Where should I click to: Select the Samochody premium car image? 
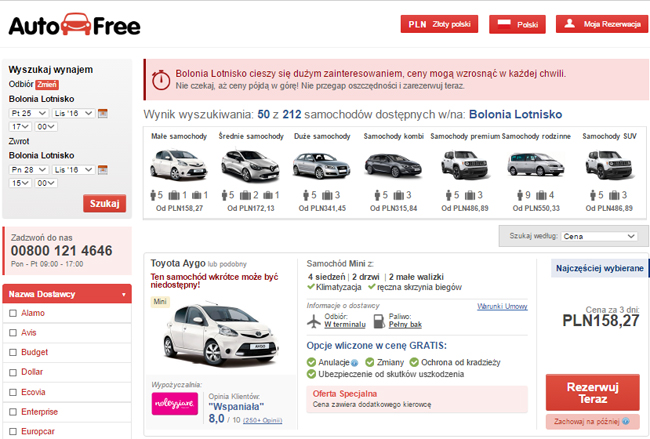coord(465,165)
